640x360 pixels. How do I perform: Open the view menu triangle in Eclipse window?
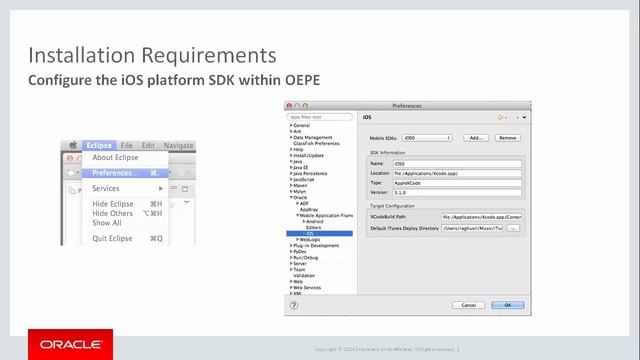coord(186,202)
